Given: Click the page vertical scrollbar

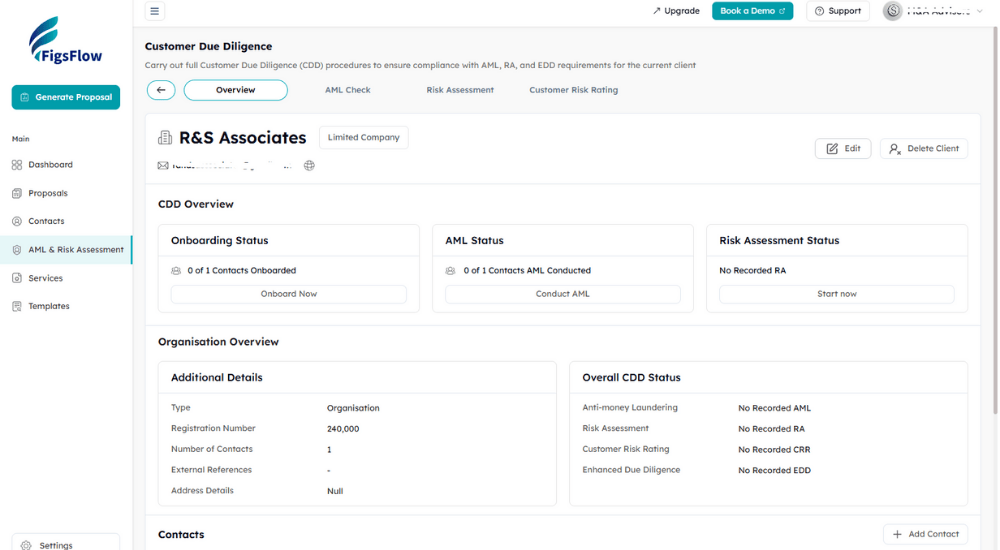Looking at the screenshot, I should point(994,220).
